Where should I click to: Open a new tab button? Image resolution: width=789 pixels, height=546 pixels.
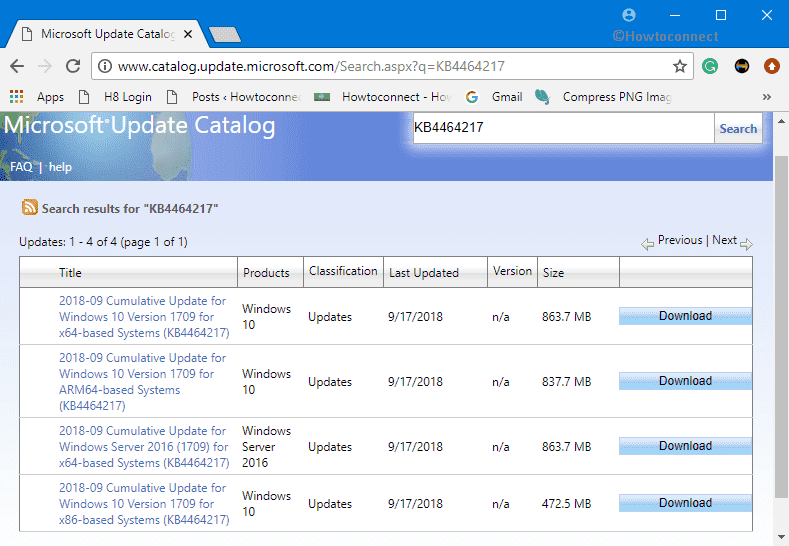tap(224, 34)
